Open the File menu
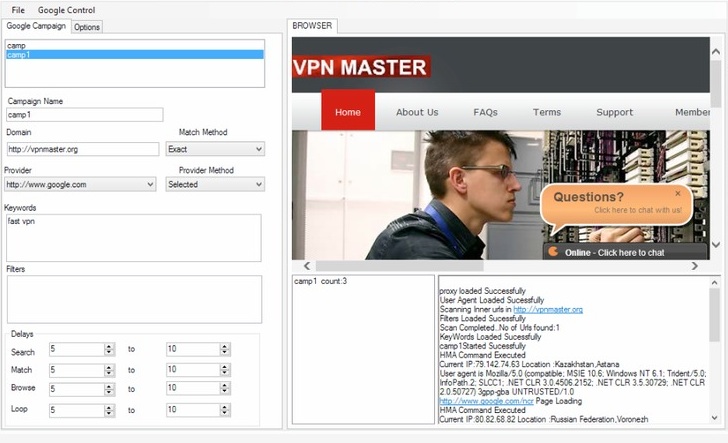728x443 pixels. pyautogui.click(x=18, y=10)
